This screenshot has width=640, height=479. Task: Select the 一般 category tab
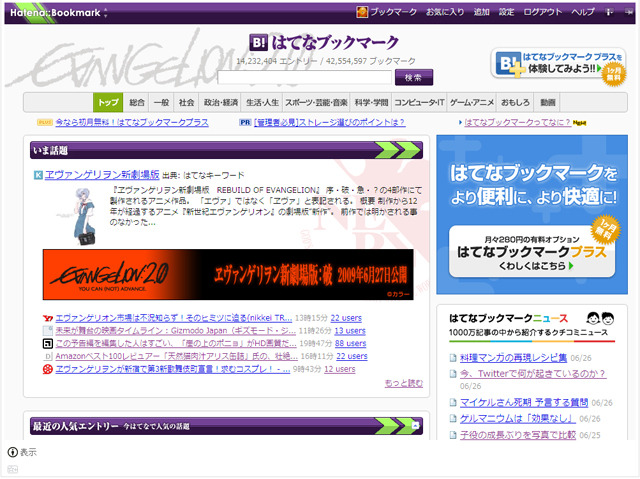[x=161, y=102]
